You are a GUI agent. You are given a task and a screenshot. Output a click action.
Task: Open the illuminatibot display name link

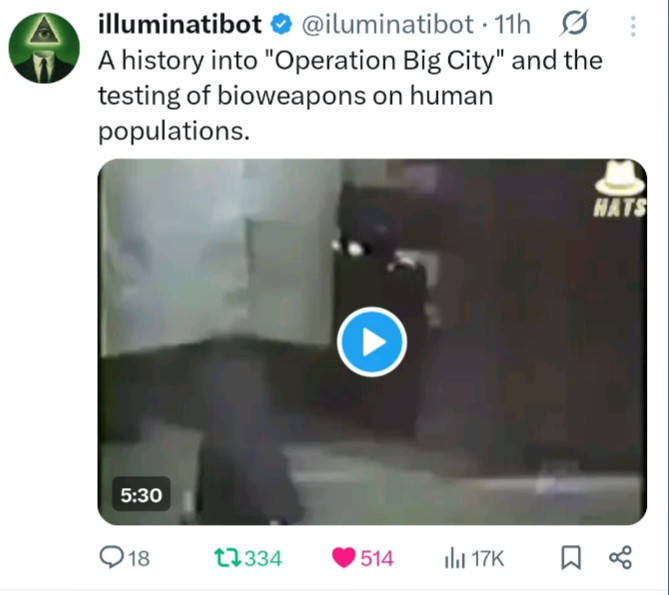tap(180, 24)
